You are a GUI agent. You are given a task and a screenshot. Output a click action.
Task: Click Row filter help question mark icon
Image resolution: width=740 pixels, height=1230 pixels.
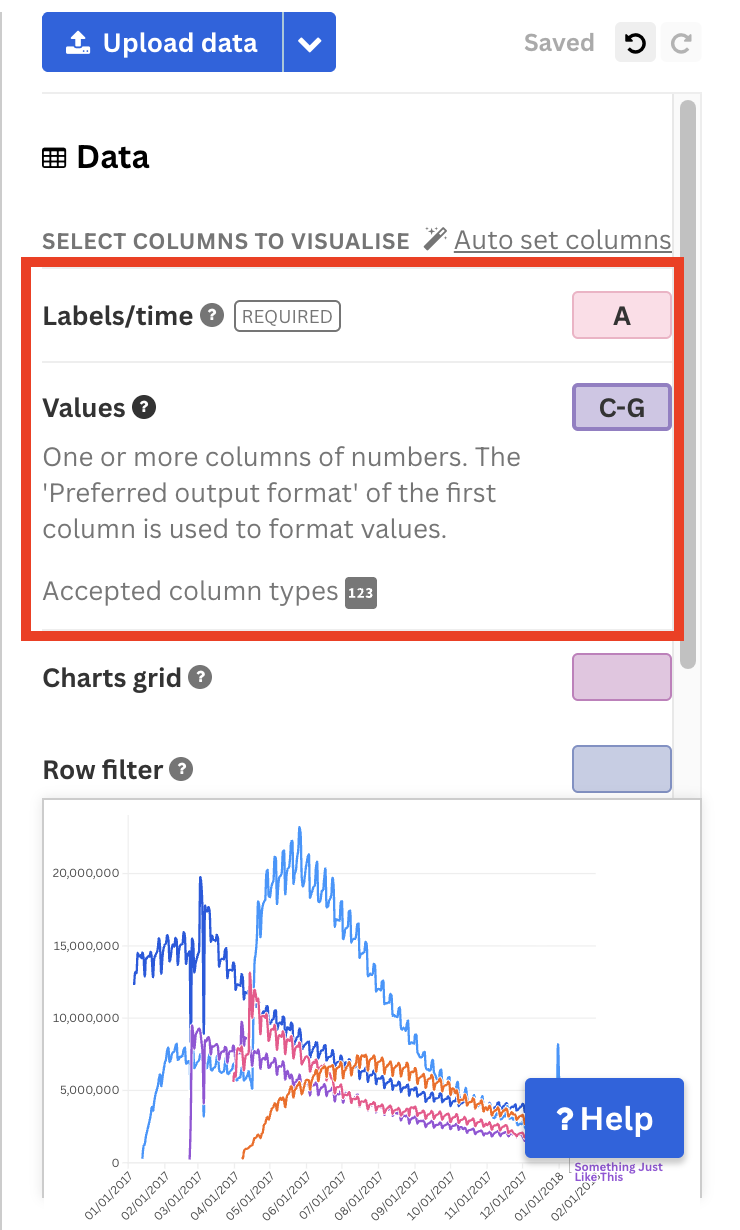[x=181, y=769]
